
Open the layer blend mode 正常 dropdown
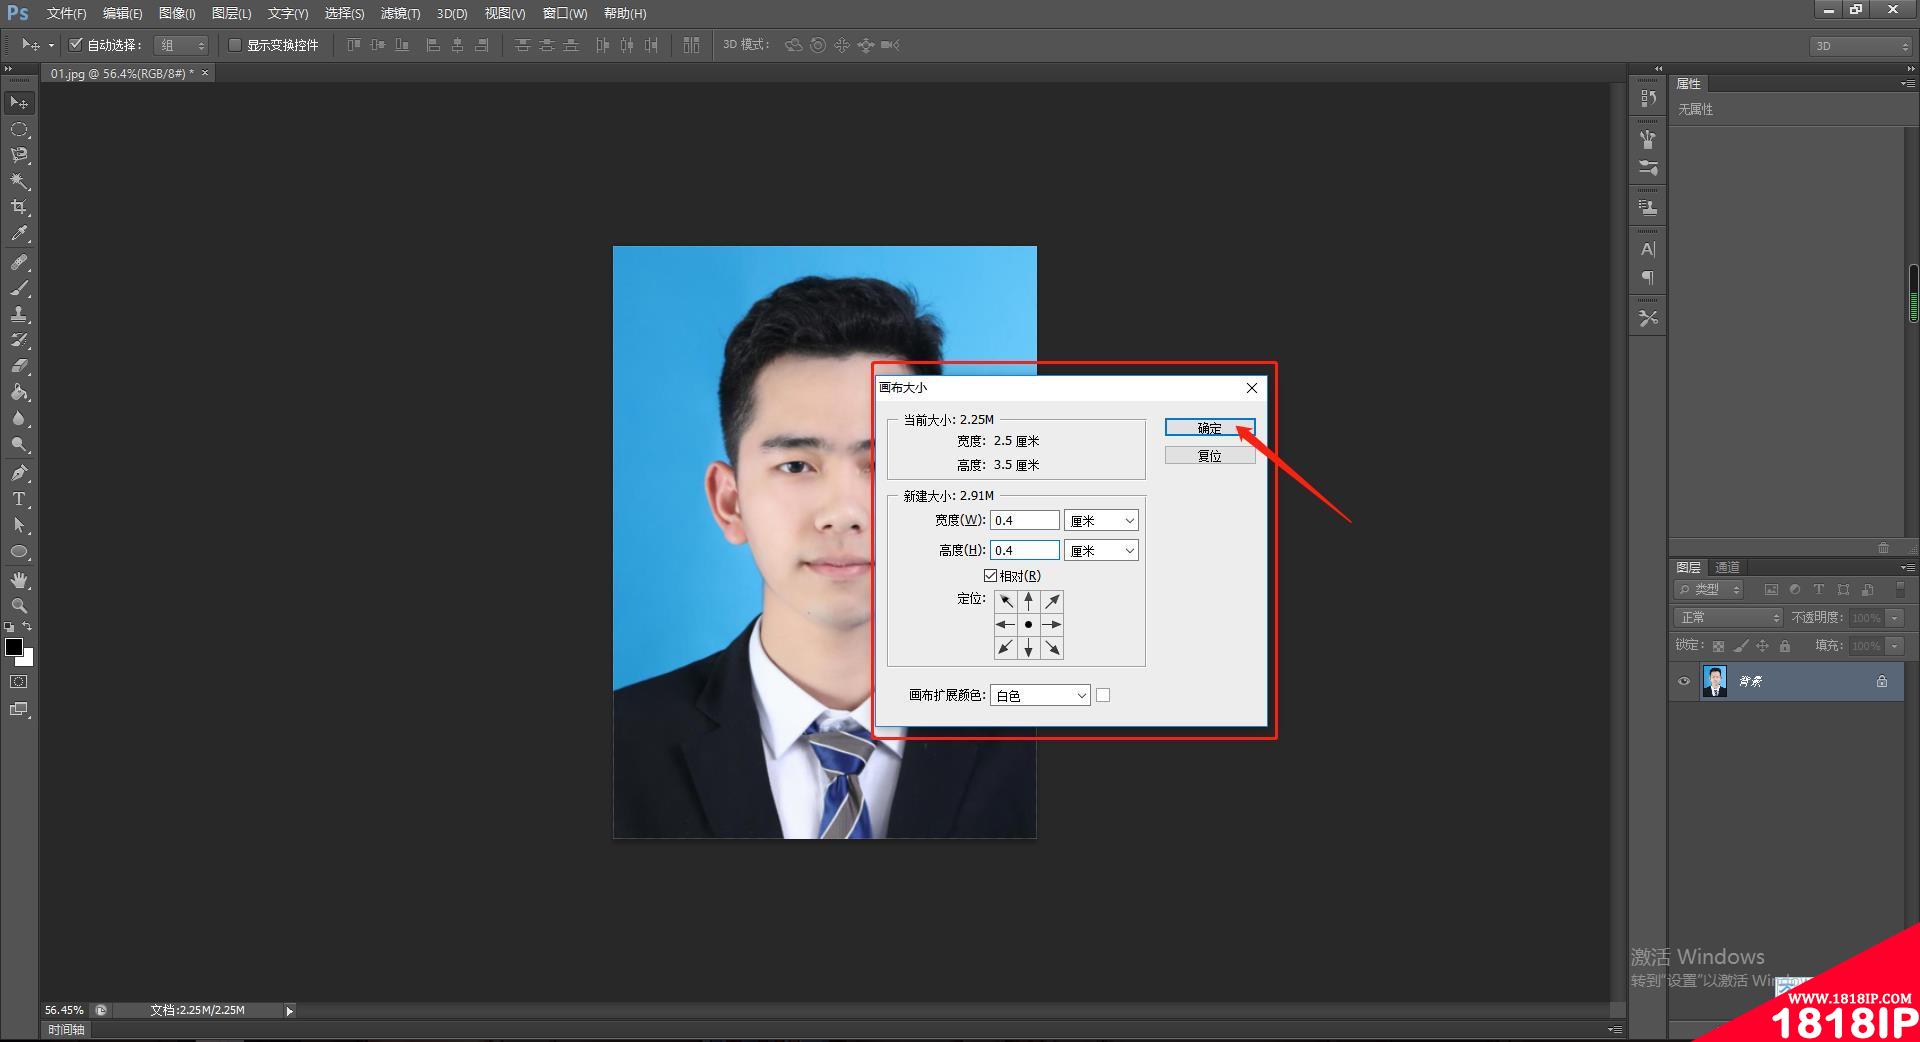1728,618
